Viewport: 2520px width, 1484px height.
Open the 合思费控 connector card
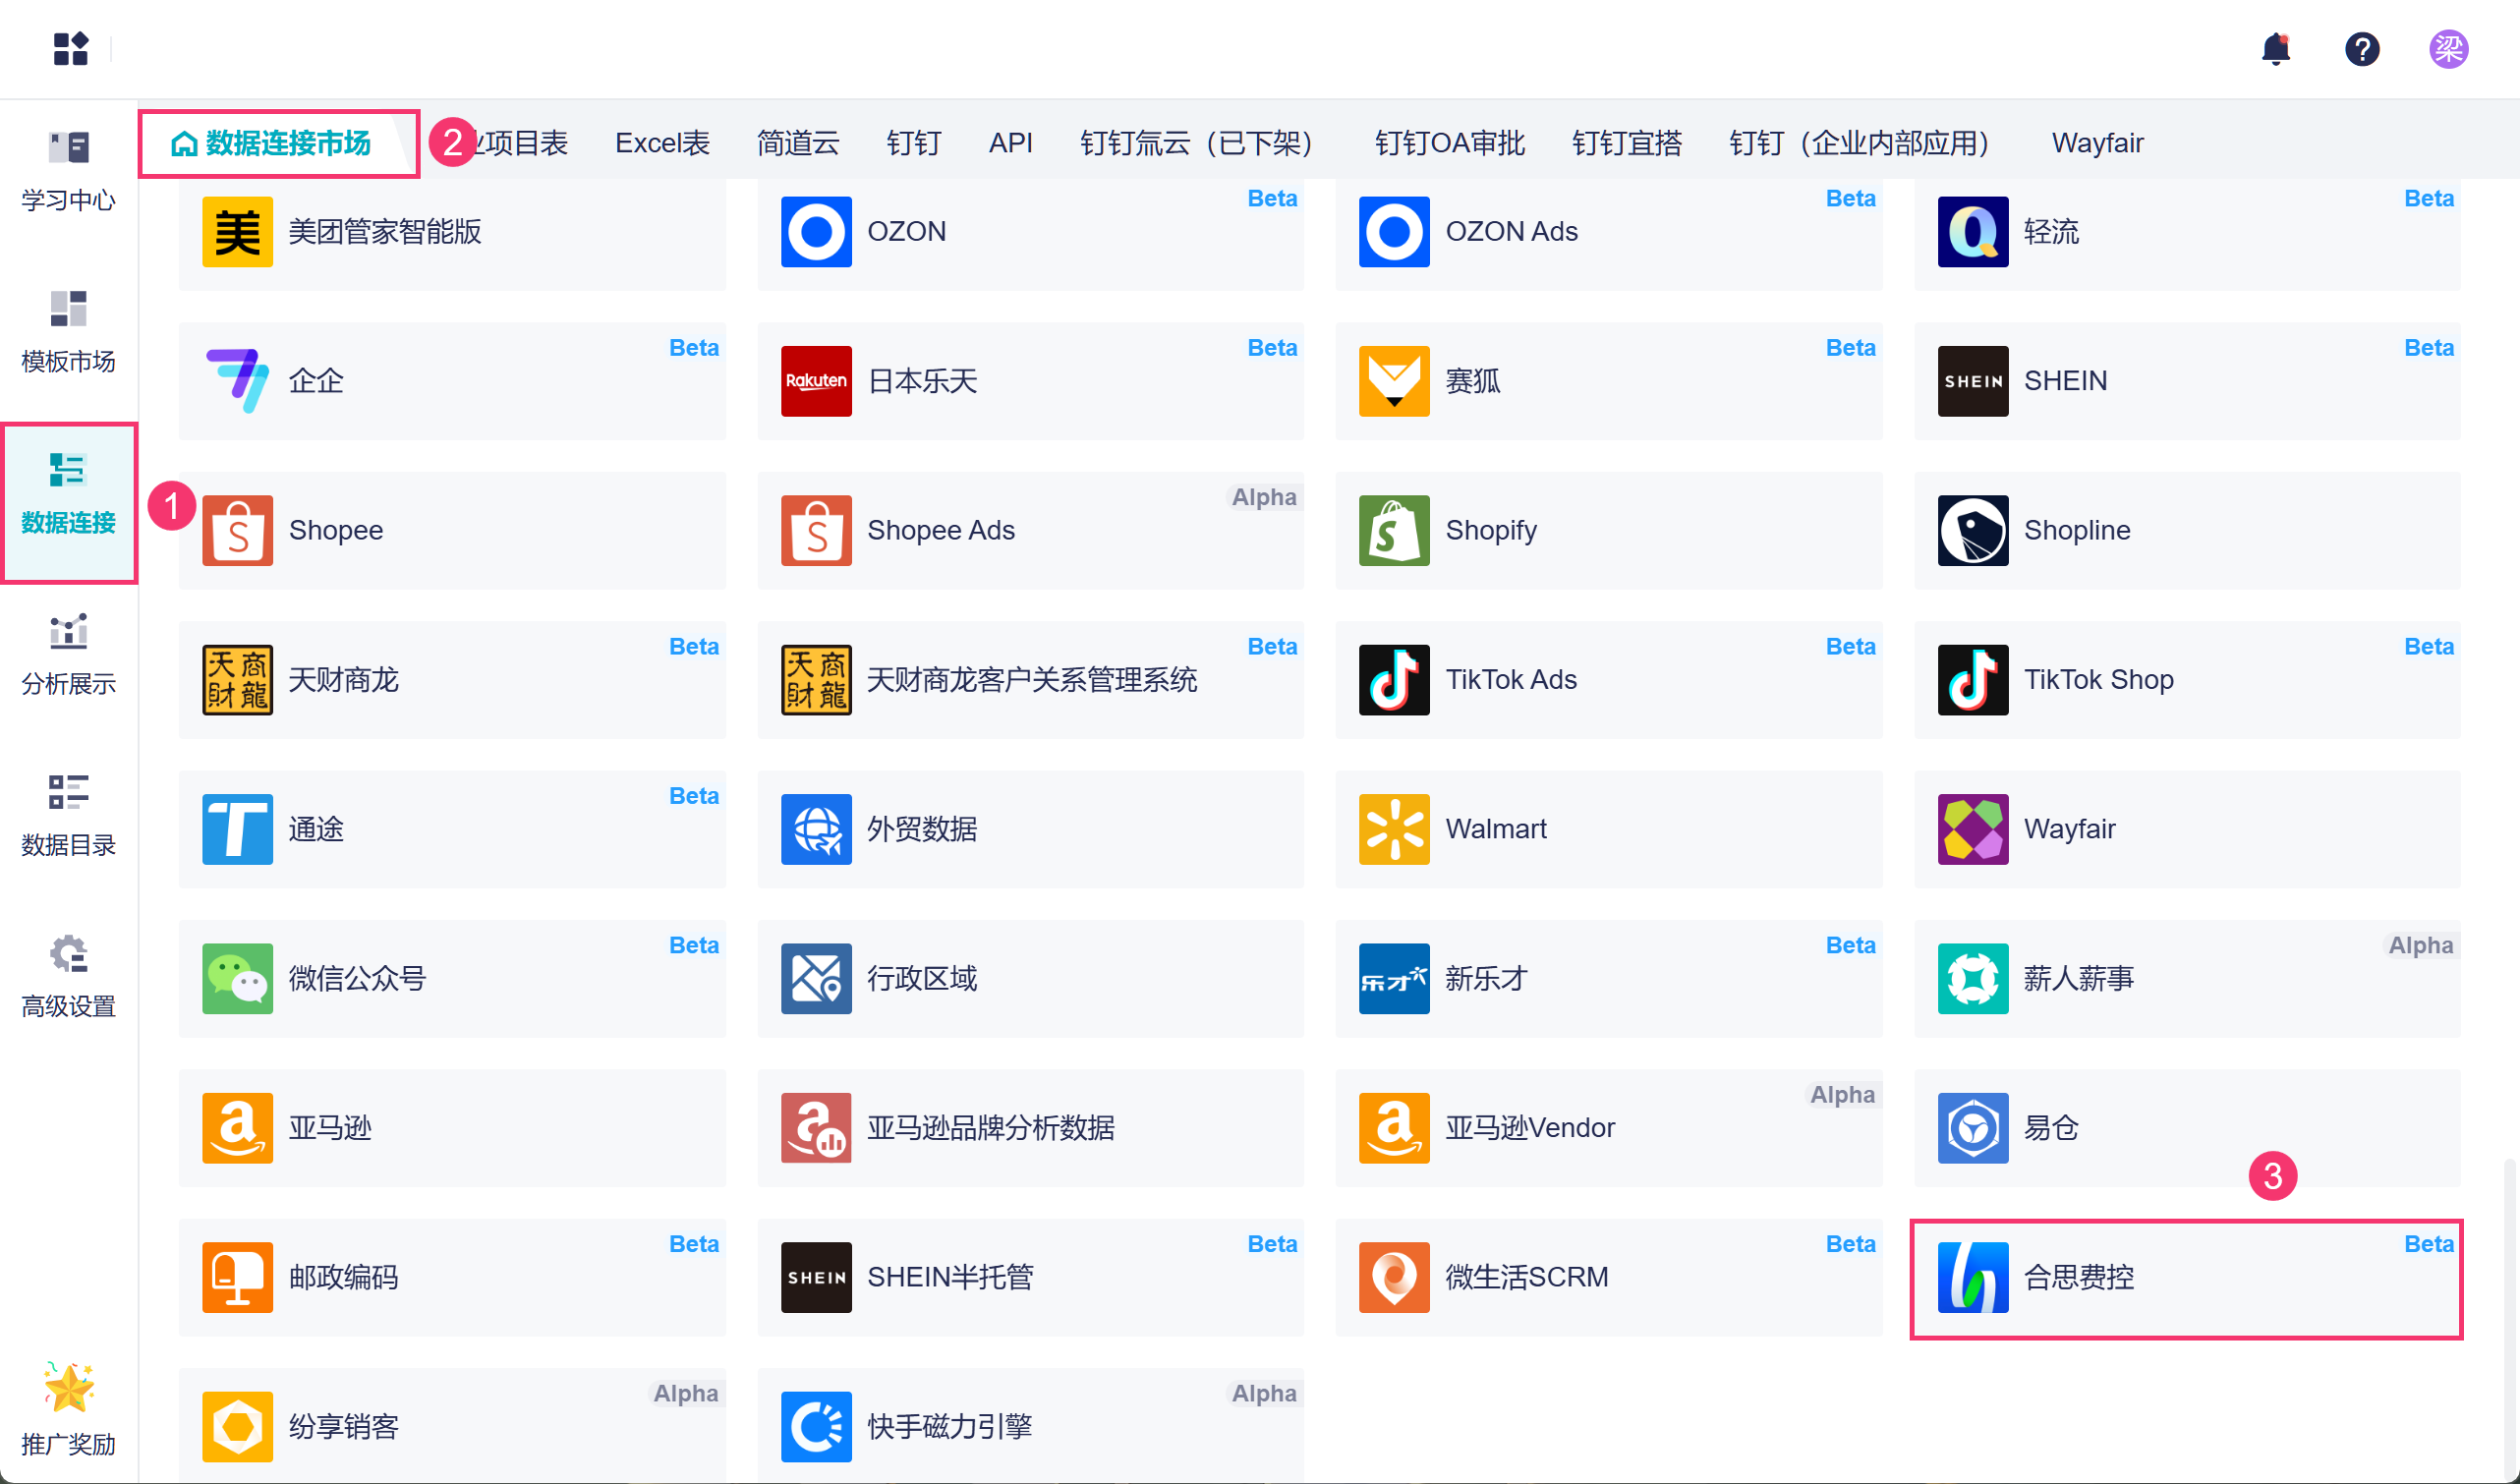pos(2186,1277)
